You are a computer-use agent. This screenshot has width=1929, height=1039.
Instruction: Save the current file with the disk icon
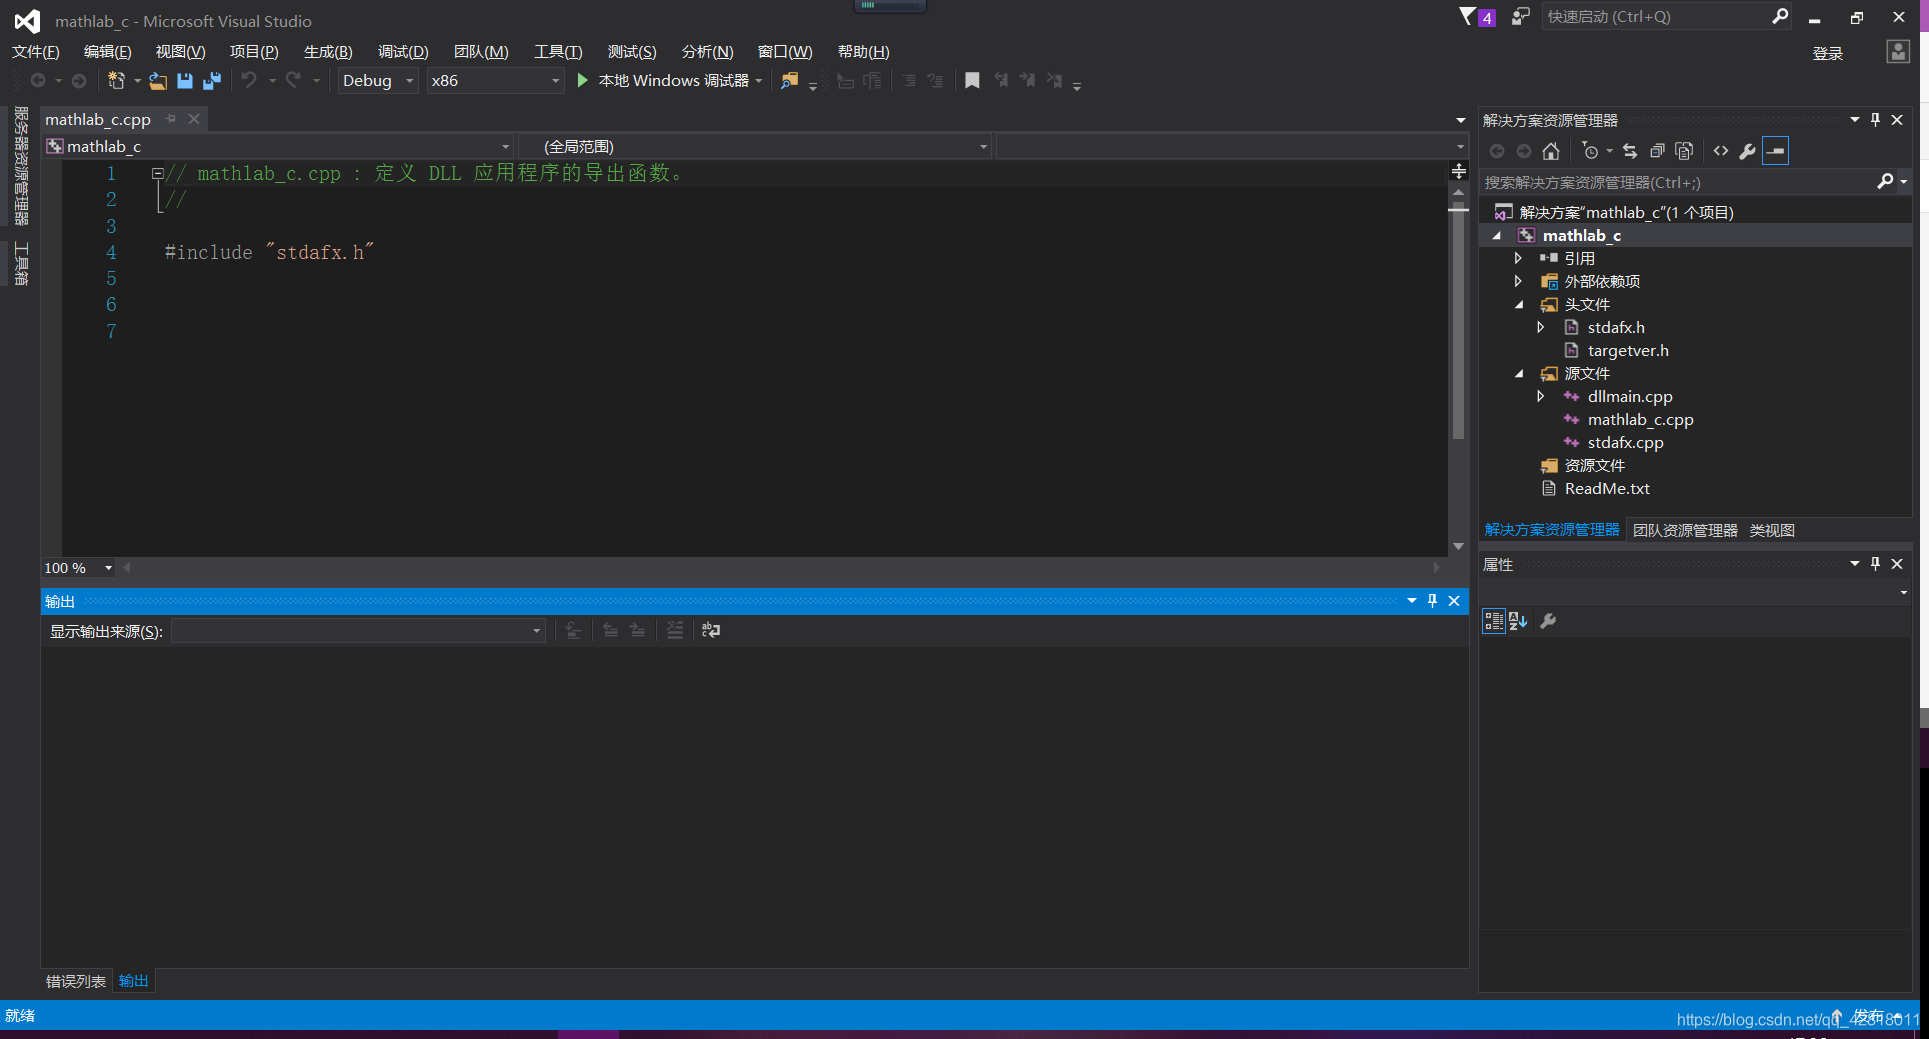coord(185,80)
